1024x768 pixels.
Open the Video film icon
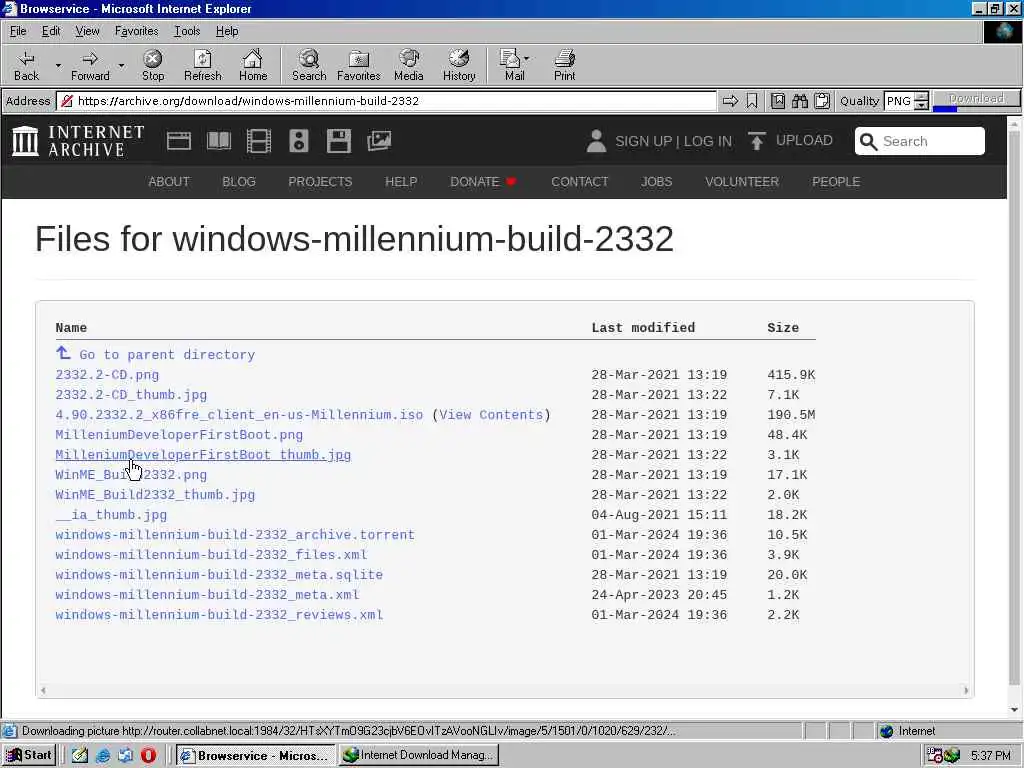click(x=259, y=141)
